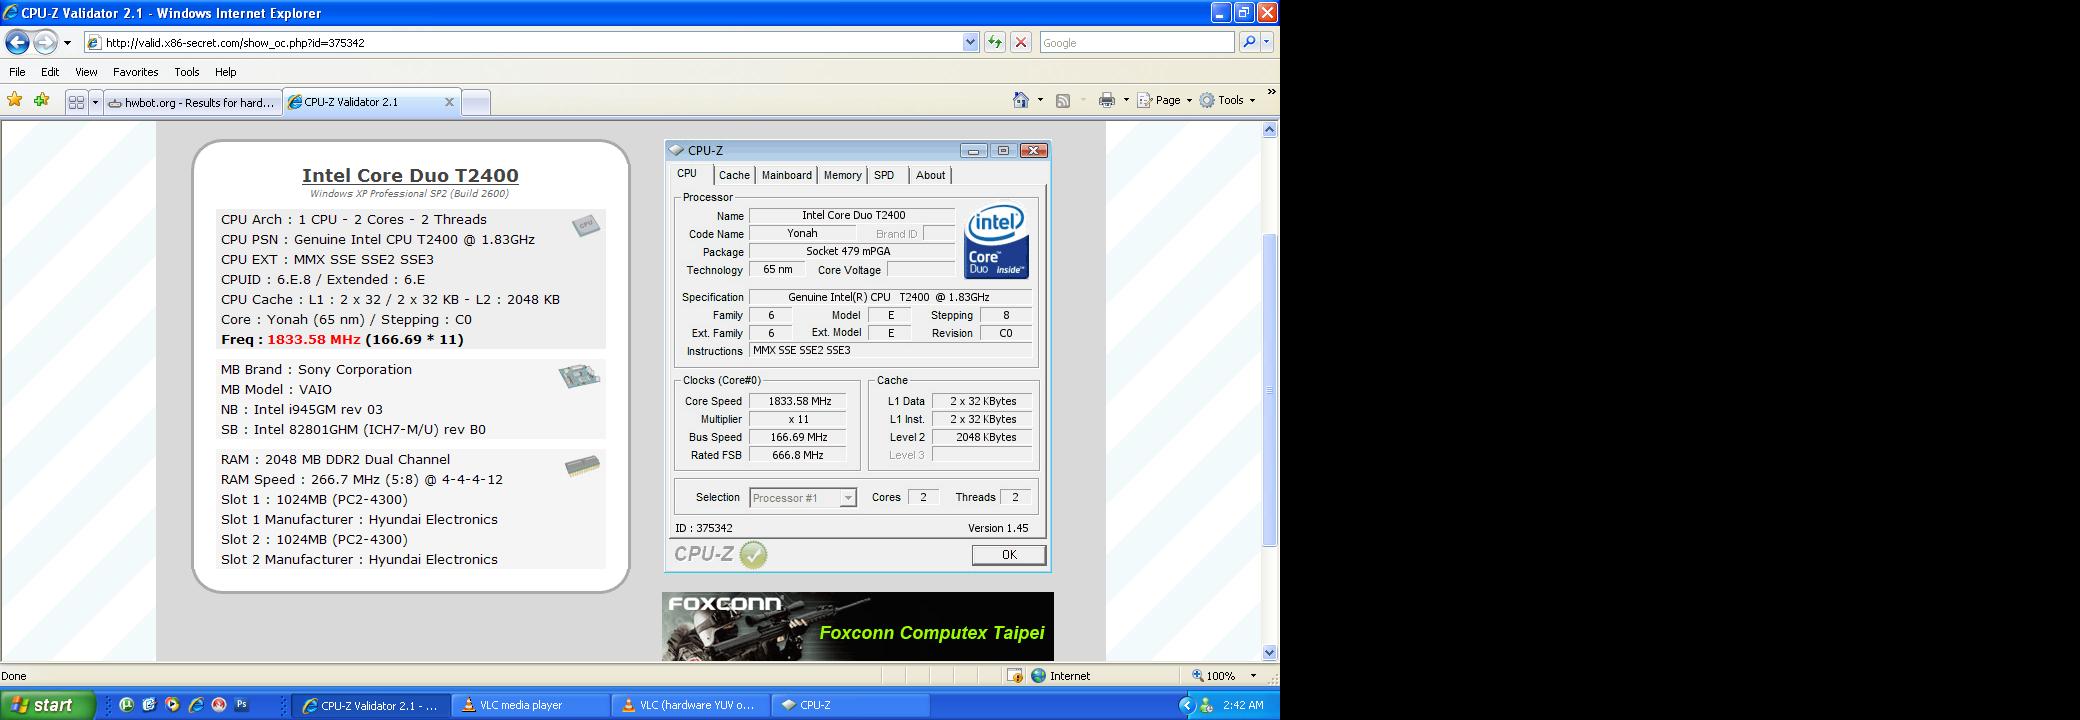Screen dimensions: 2080x720
Task: Open the Tools gear command menu
Action: pos(1227,100)
